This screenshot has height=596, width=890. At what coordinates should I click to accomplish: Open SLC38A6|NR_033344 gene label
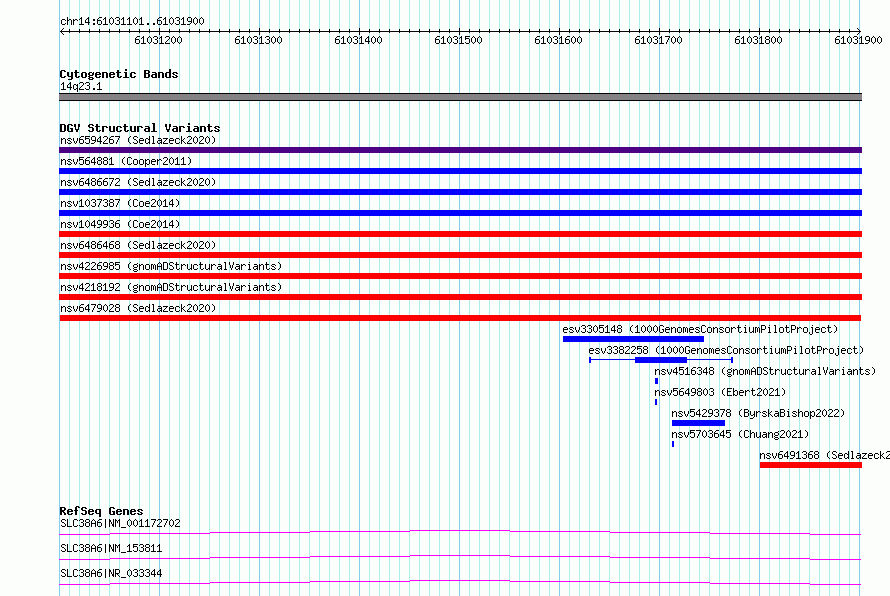[x=111, y=573]
